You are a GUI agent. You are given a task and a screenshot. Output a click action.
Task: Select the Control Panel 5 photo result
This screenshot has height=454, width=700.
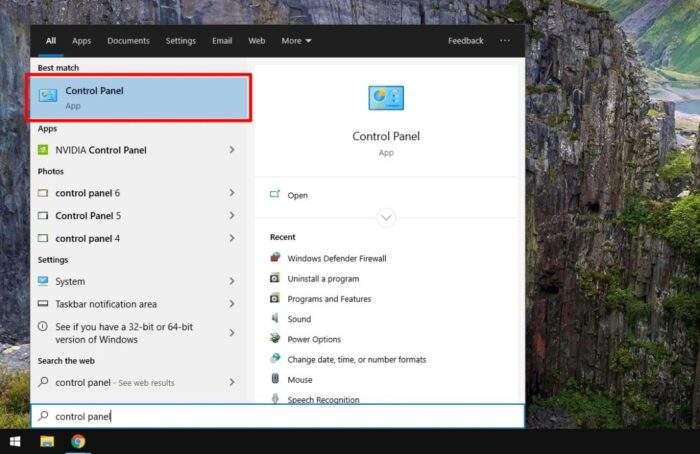(138, 216)
